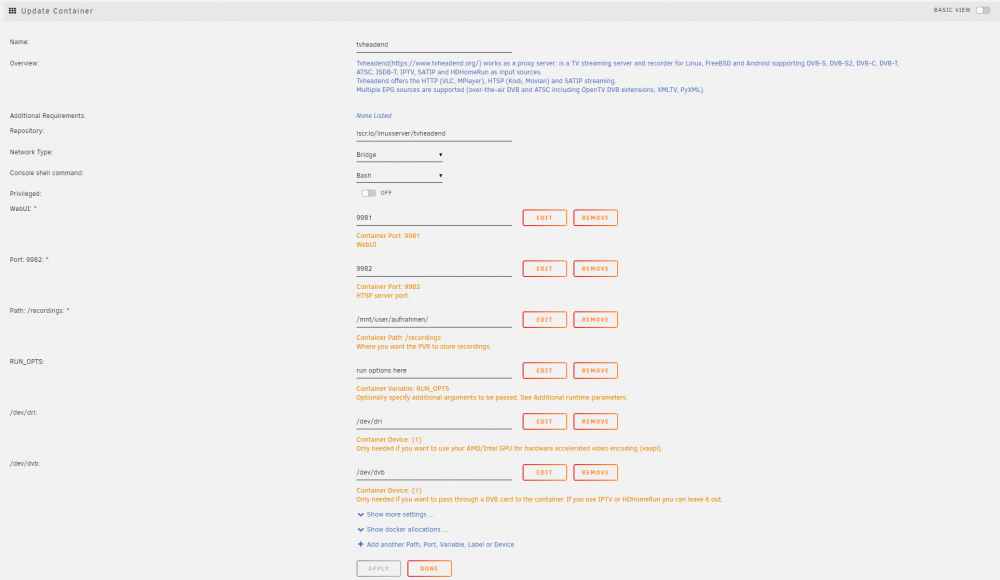Click 'None Listed' additional requirements text
The height and width of the screenshot is (580, 1000).
[374, 115]
